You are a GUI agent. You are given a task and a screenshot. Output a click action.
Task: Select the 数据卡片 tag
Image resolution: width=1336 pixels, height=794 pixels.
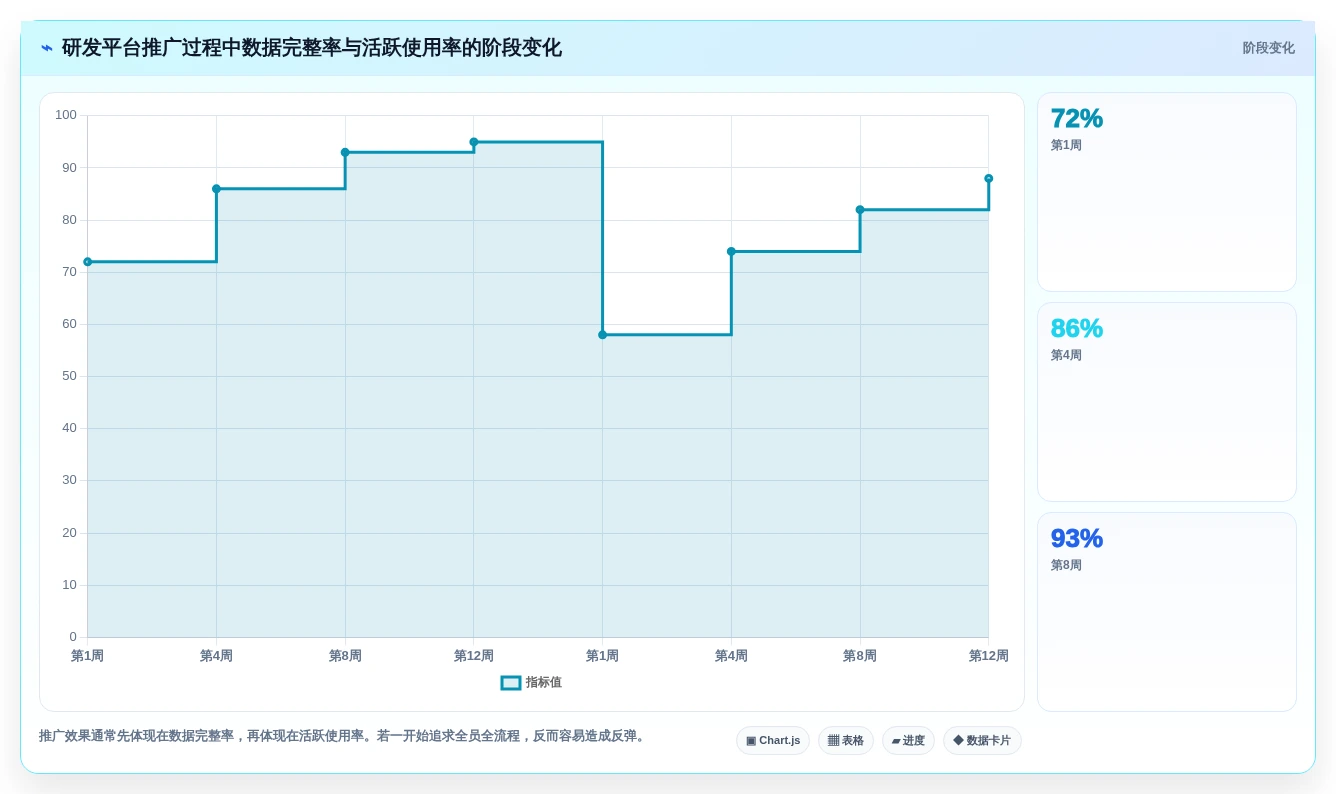tap(982, 741)
